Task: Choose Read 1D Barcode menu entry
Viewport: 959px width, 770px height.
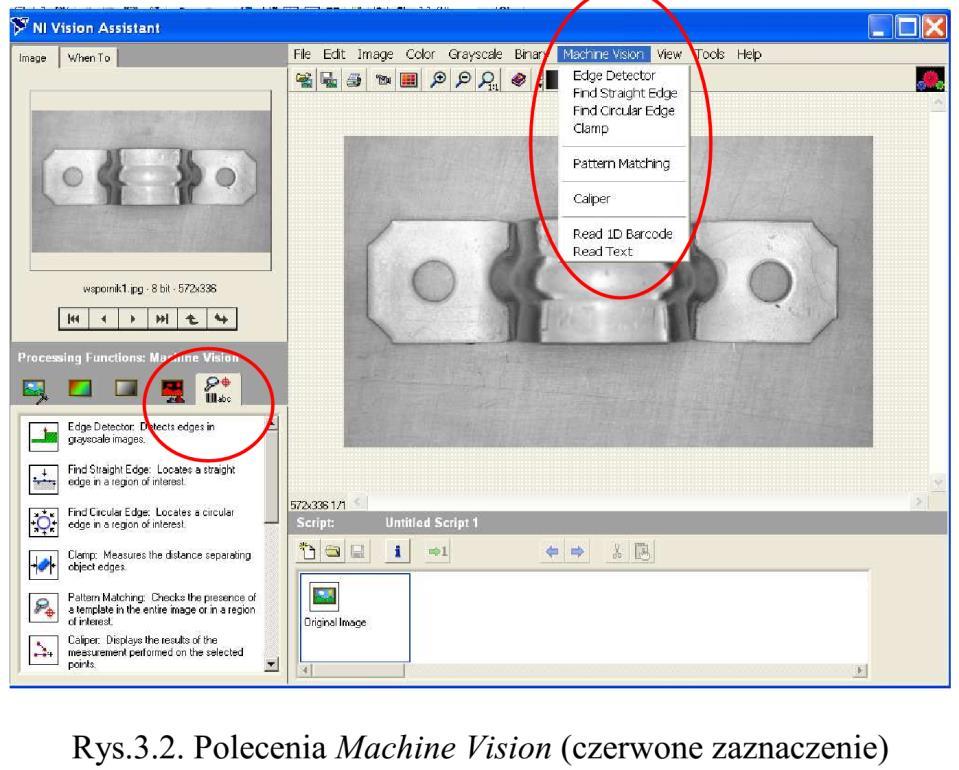Action: (622, 234)
